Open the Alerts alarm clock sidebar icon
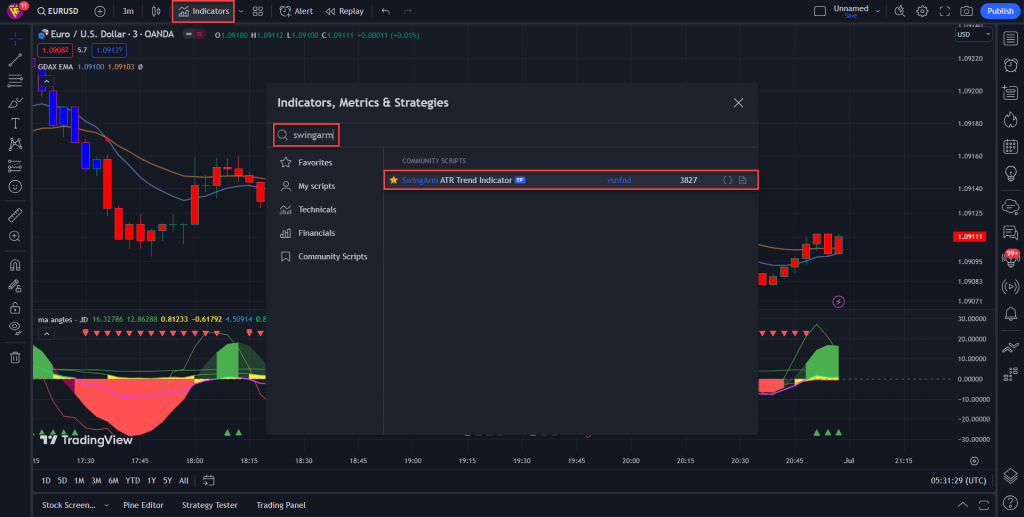1024x517 pixels. click(1010, 65)
